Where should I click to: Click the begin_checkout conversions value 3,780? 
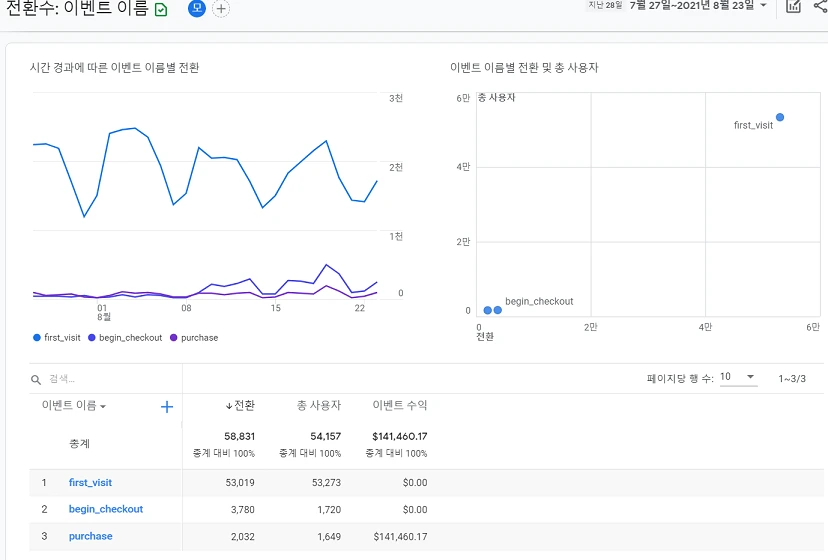coord(242,509)
